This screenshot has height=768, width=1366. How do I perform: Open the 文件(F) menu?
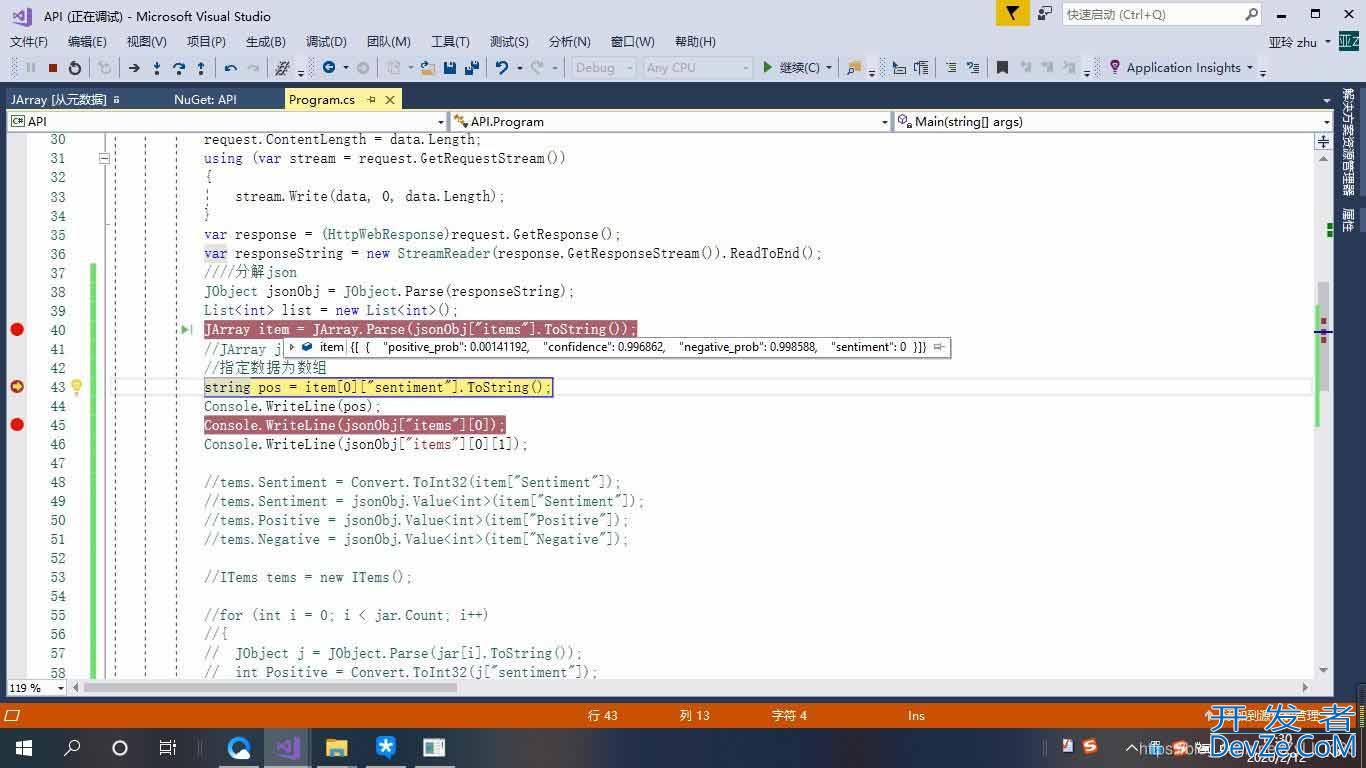point(29,42)
